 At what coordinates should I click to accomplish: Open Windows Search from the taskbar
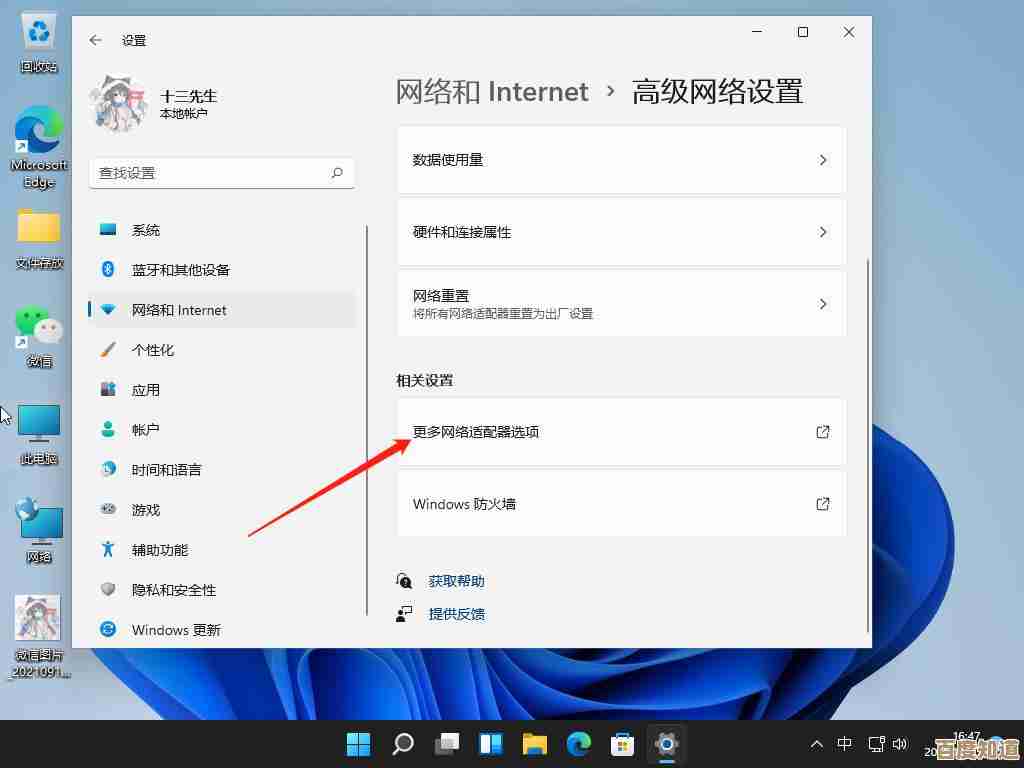pyautogui.click(x=402, y=744)
